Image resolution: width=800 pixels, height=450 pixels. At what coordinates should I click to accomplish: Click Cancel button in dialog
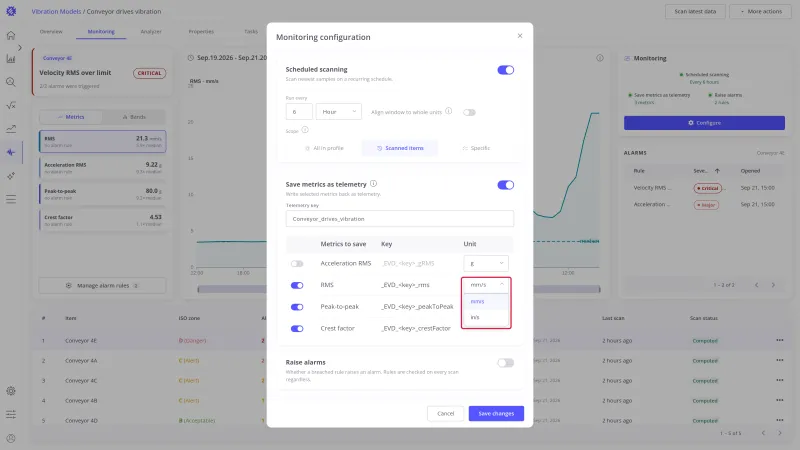445,413
